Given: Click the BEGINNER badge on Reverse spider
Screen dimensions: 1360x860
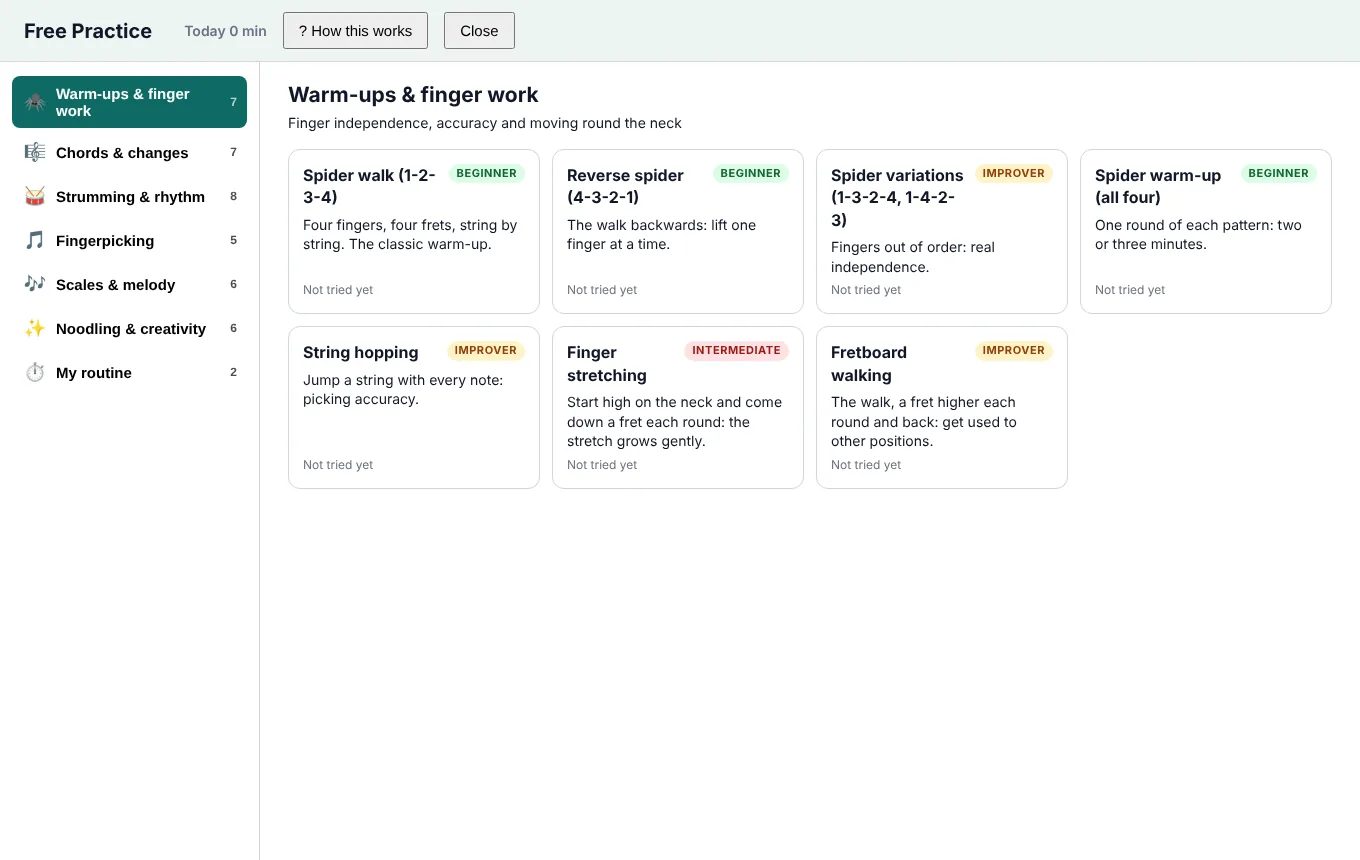Looking at the screenshot, I should 751,174.
